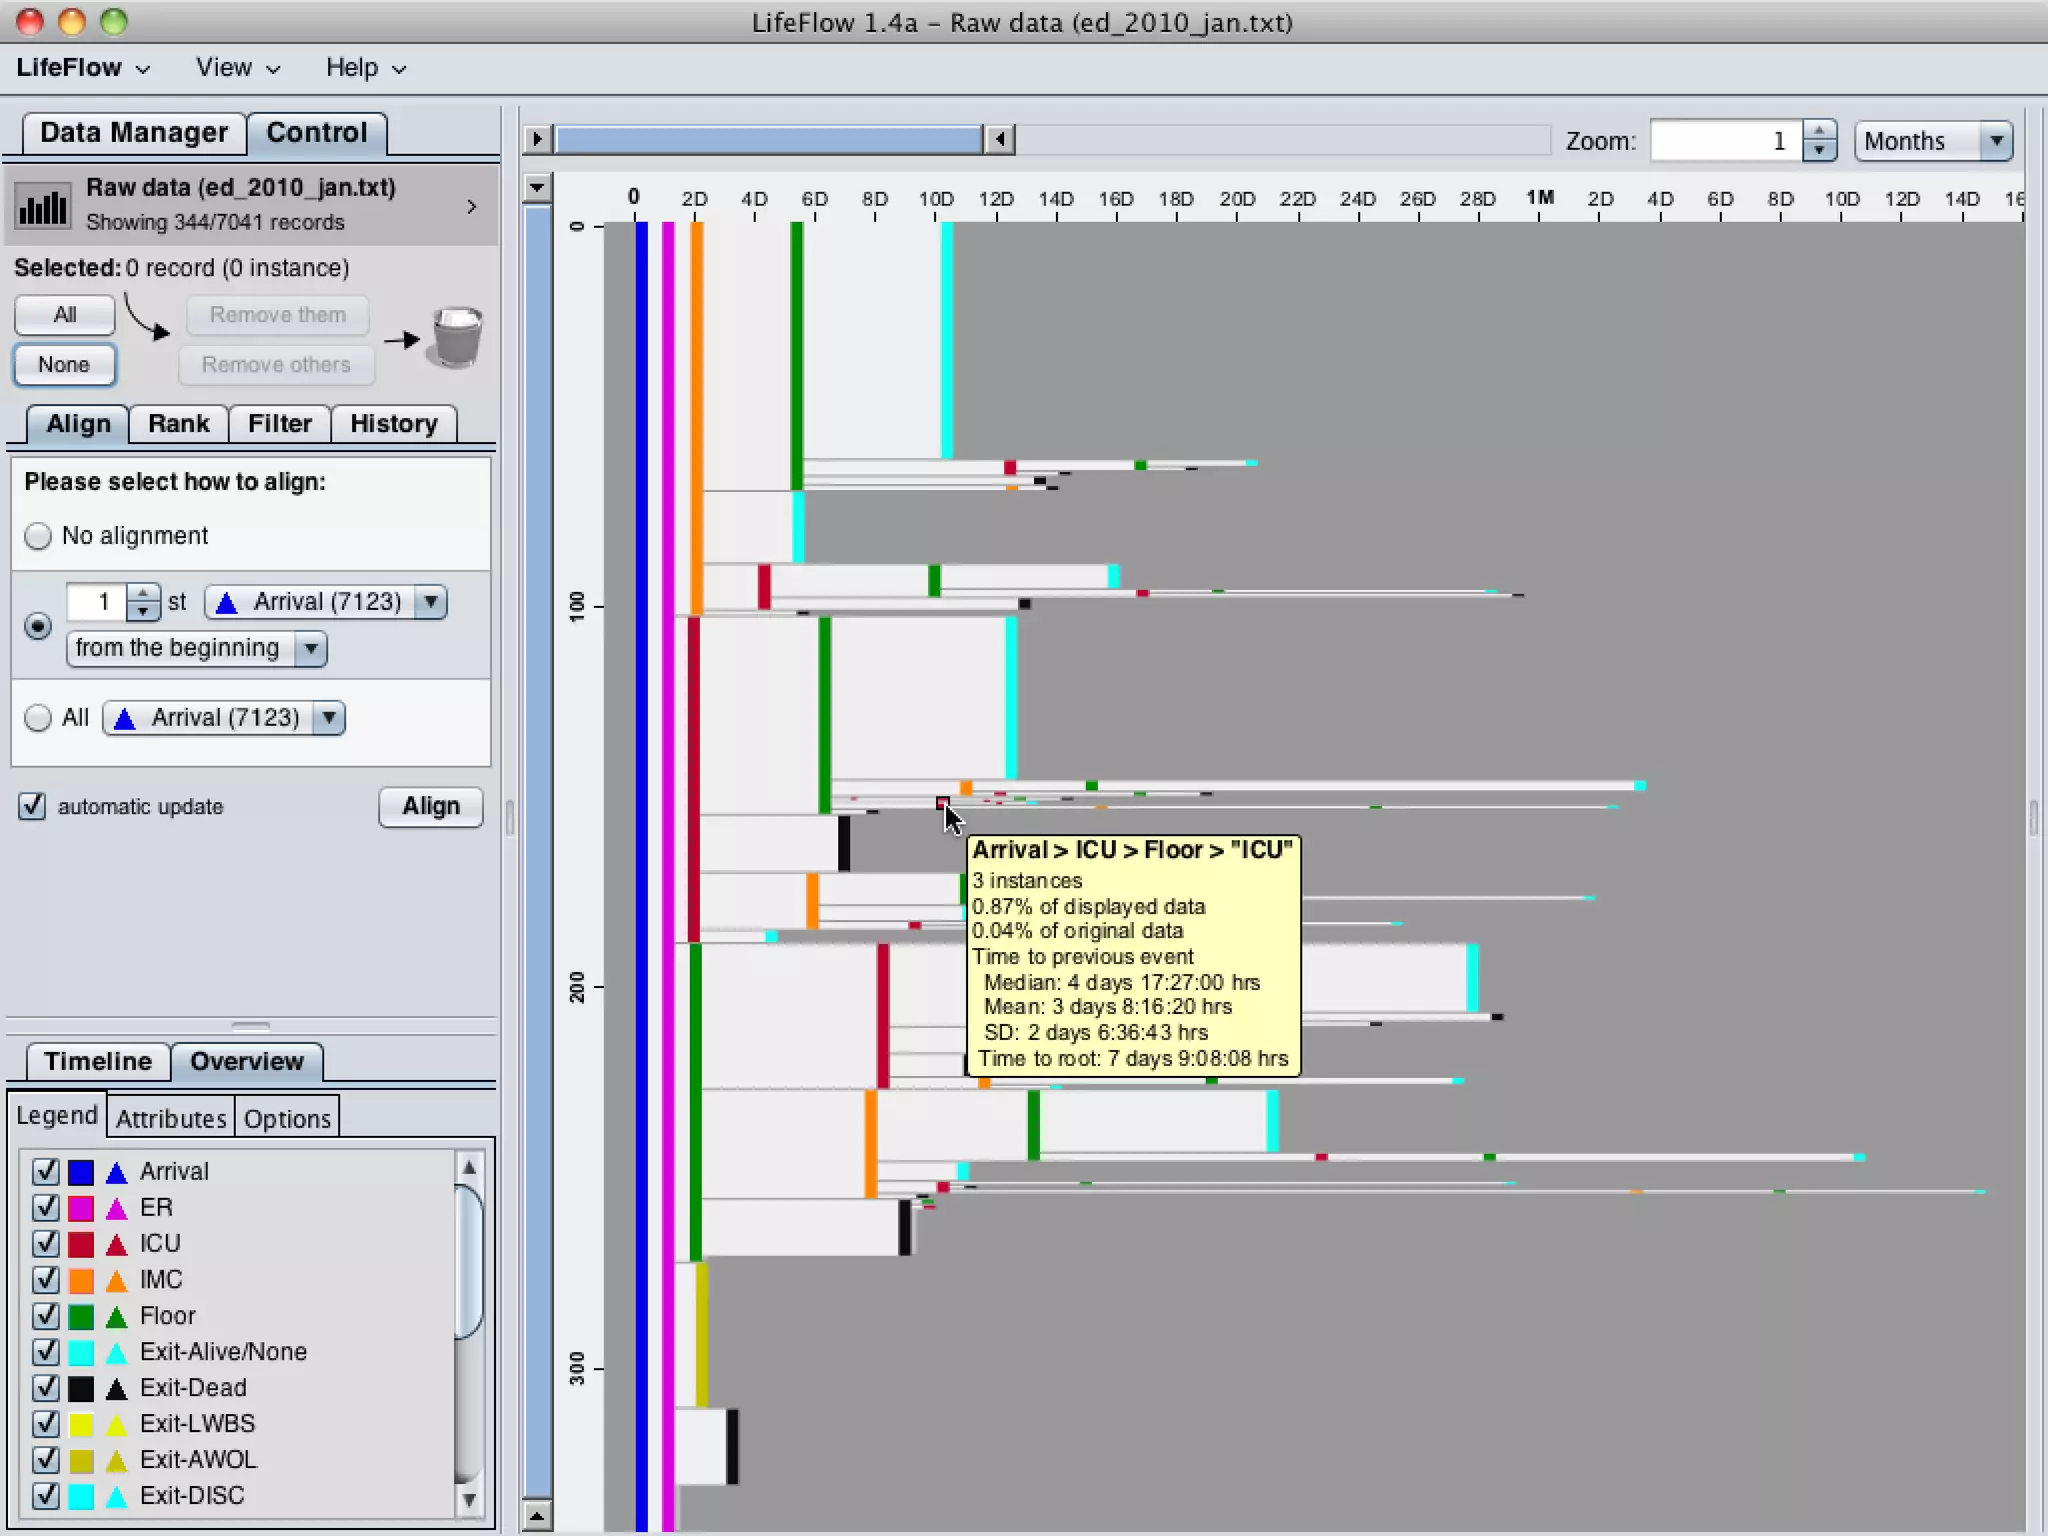Click the chevron arrow beside Raw data

click(x=472, y=206)
